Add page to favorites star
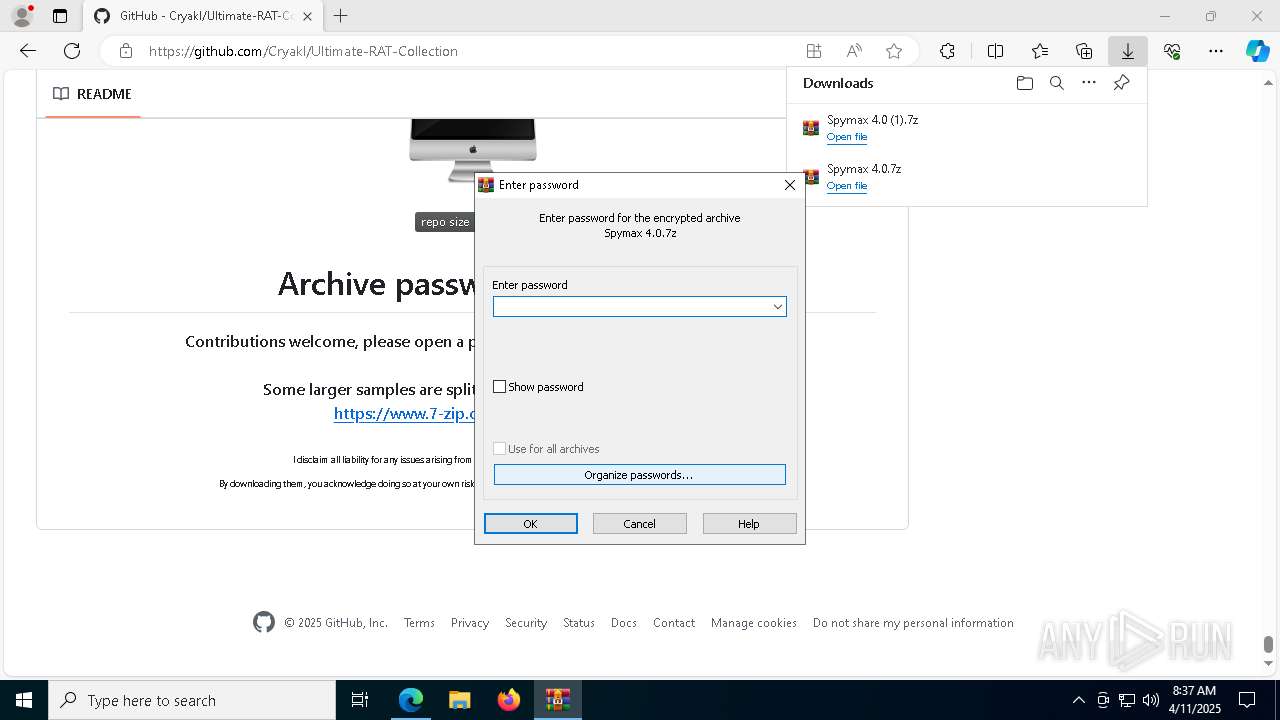This screenshot has width=1280, height=720. [x=894, y=51]
